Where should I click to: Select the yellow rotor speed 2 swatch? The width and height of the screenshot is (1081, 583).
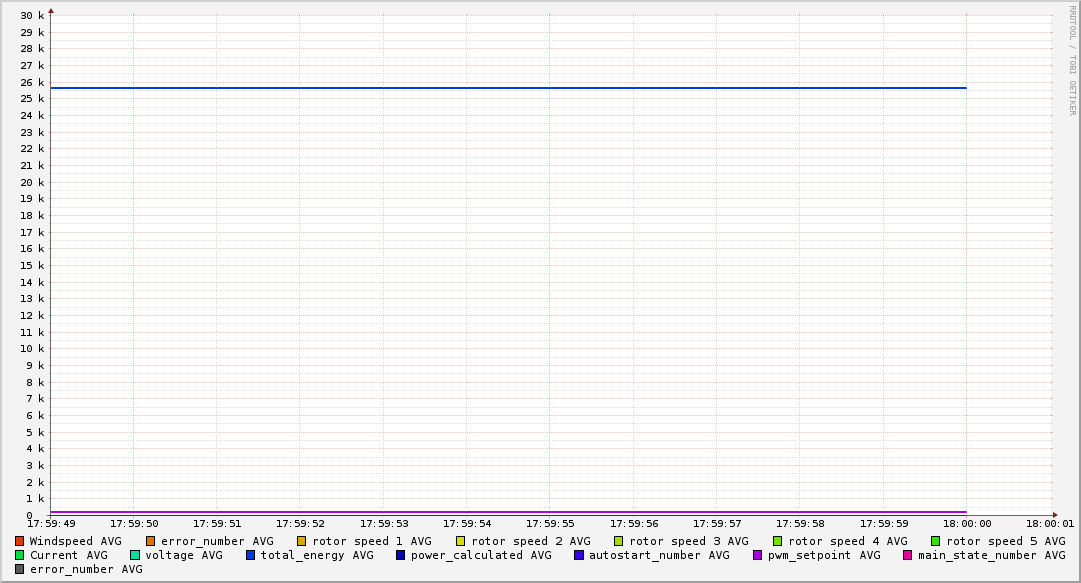point(460,541)
